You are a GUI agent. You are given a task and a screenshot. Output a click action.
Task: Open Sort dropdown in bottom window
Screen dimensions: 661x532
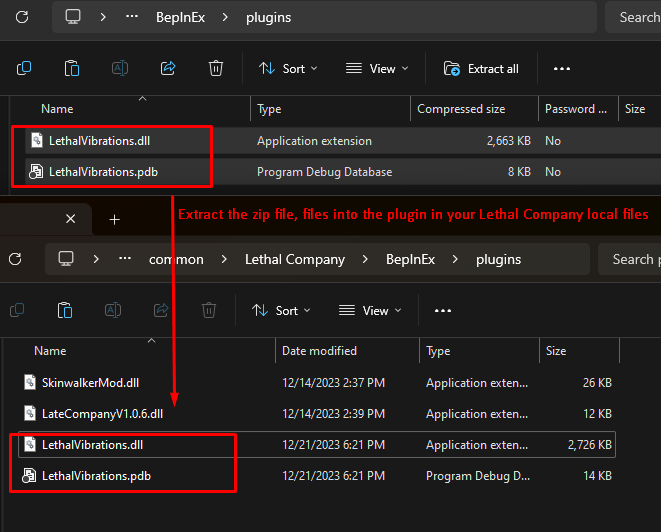pos(281,311)
